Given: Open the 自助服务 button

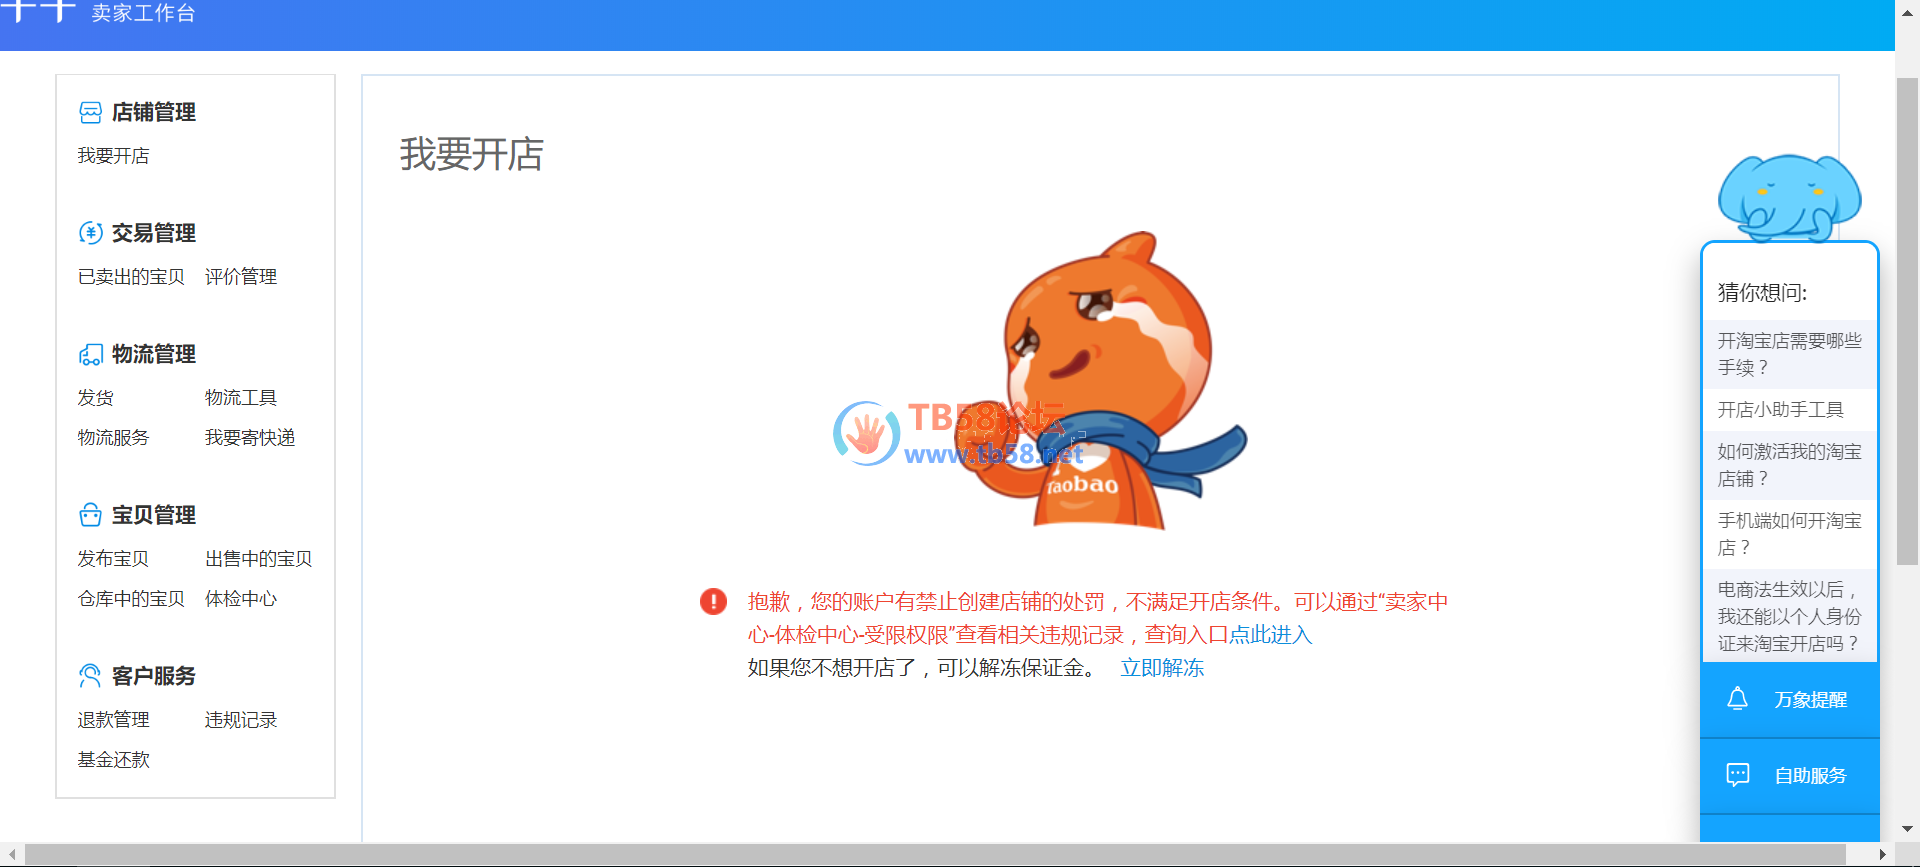Looking at the screenshot, I should click(x=1790, y=776).
